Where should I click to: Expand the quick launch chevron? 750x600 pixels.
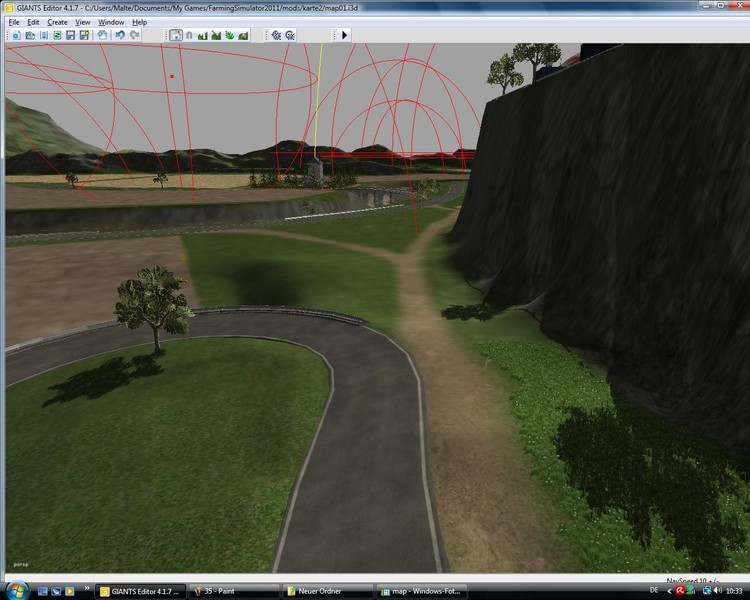tap(87, 588)
